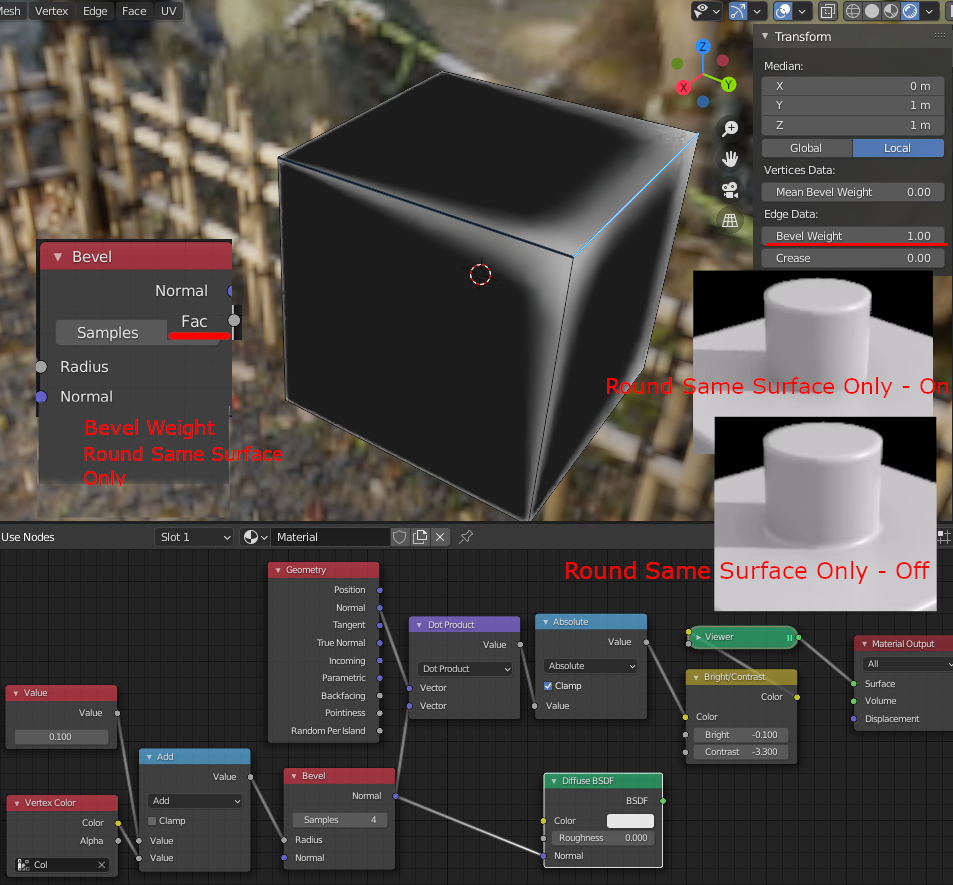Click the Median X 0 m field
Image resolution: width=953 pixels, height=885 pixels.
click(853, 86)
